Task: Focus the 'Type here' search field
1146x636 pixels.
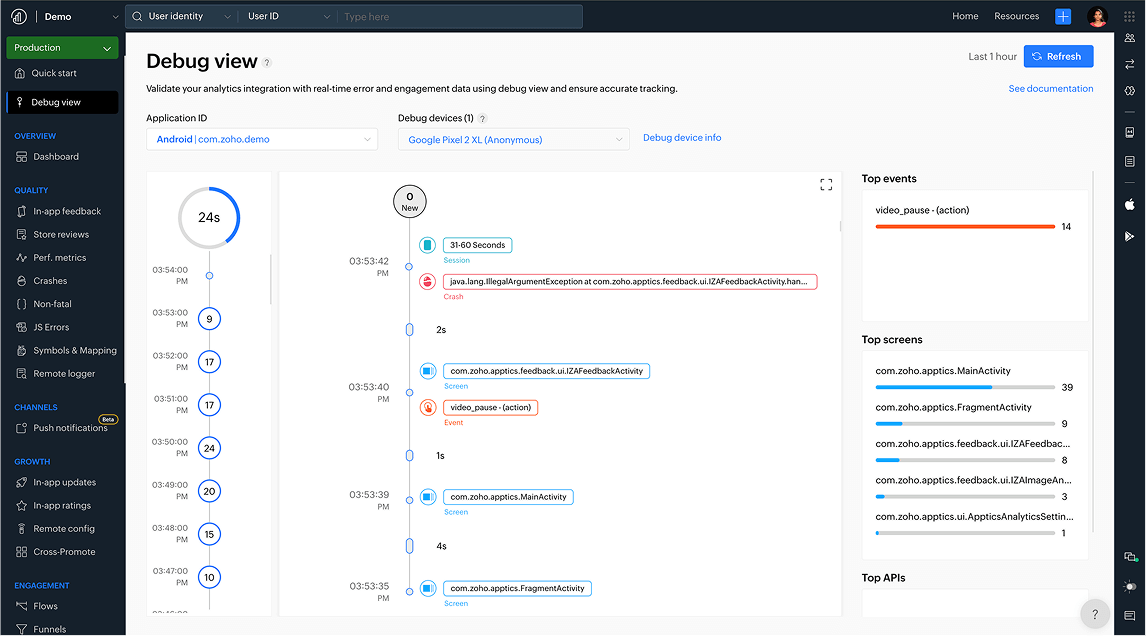Action: [460, 16]
